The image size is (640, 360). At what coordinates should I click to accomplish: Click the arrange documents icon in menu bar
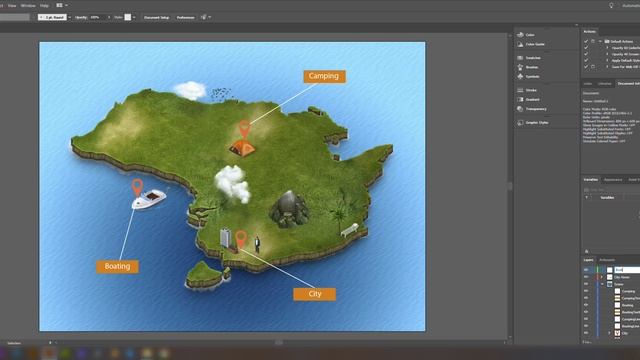[x=59, y=5]
